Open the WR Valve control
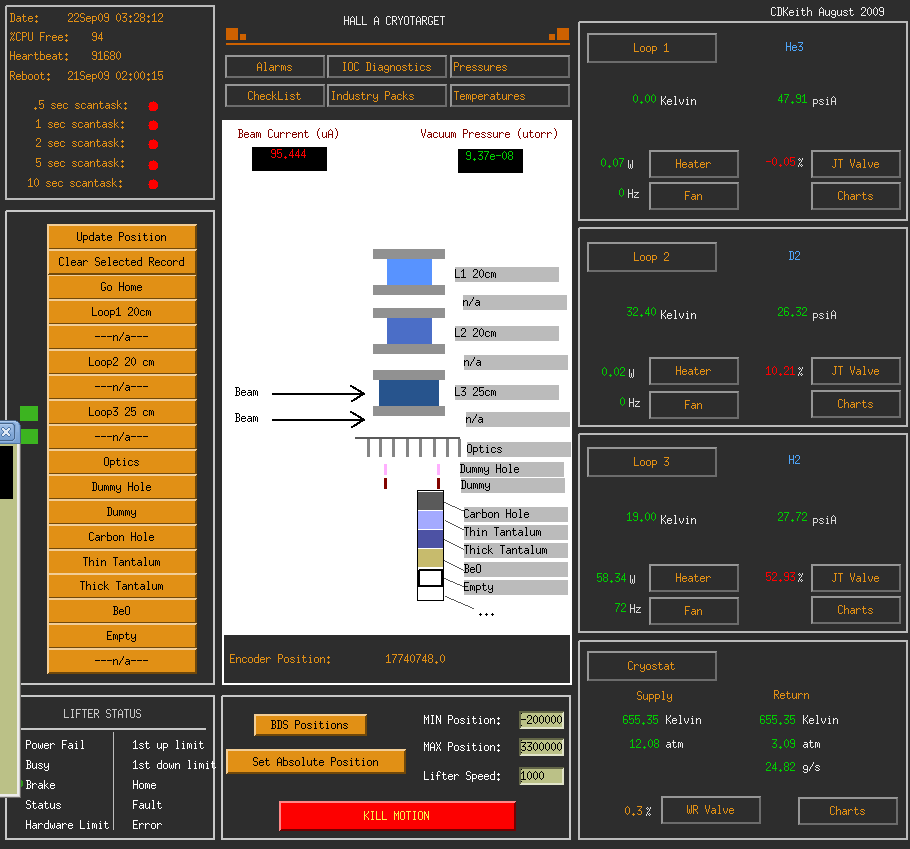The height and width of the screenshot is (849, 910). 711,810
